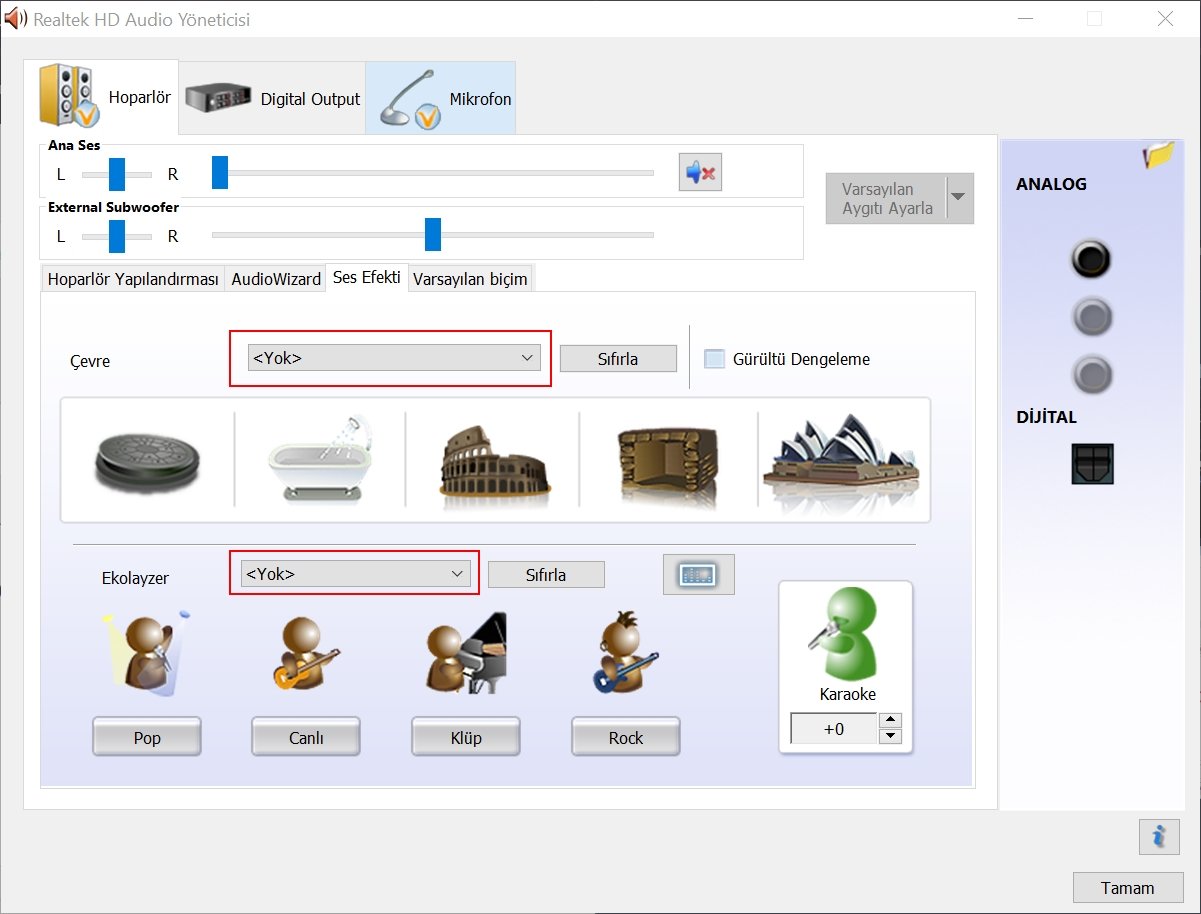This screenshot has width=1201, height=914.
Task: Click the speaker mute icon button
Action: tap(700, 172)
